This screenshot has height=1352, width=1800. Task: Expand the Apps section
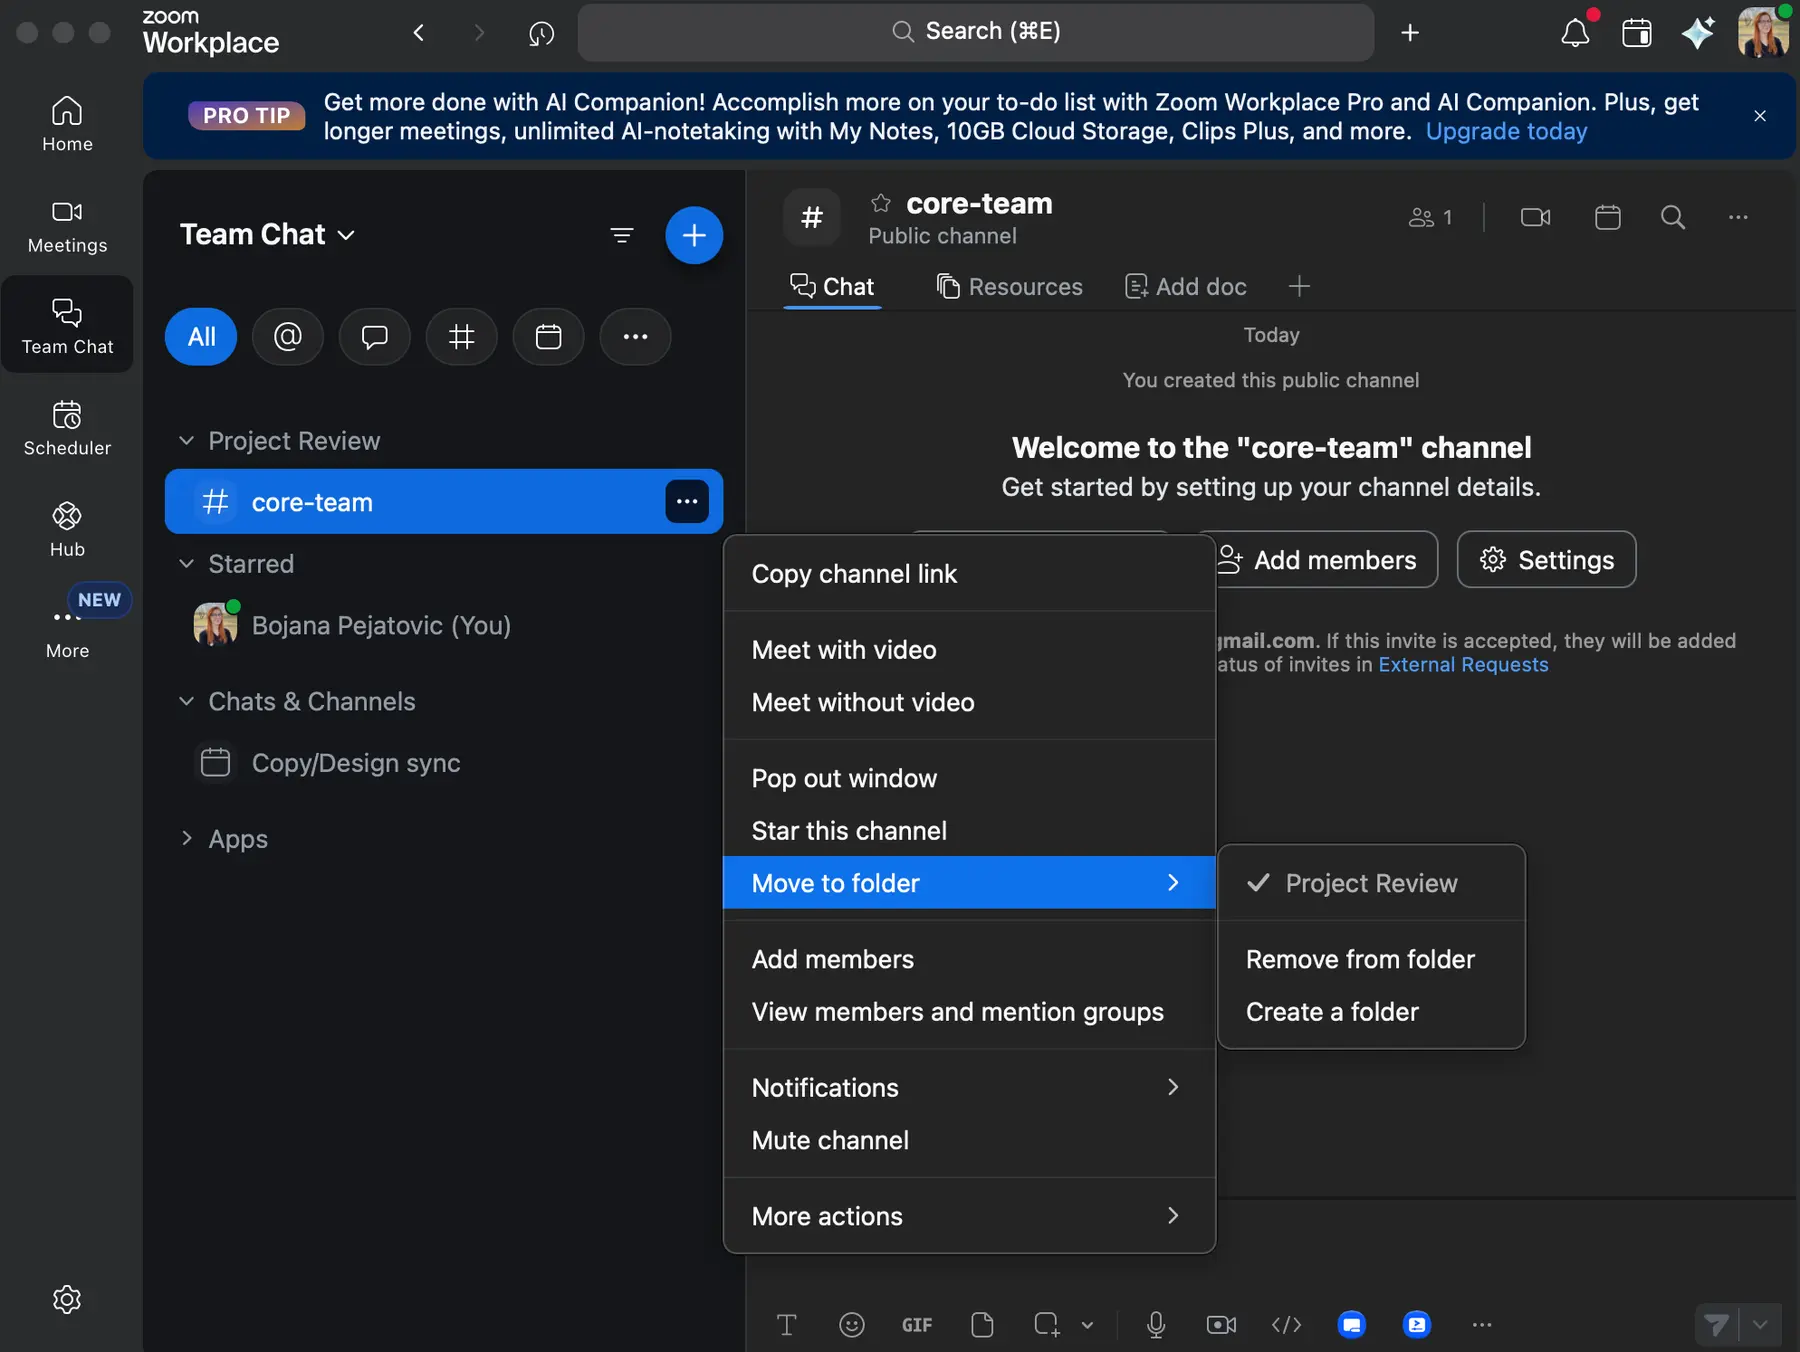coord(186,839)
